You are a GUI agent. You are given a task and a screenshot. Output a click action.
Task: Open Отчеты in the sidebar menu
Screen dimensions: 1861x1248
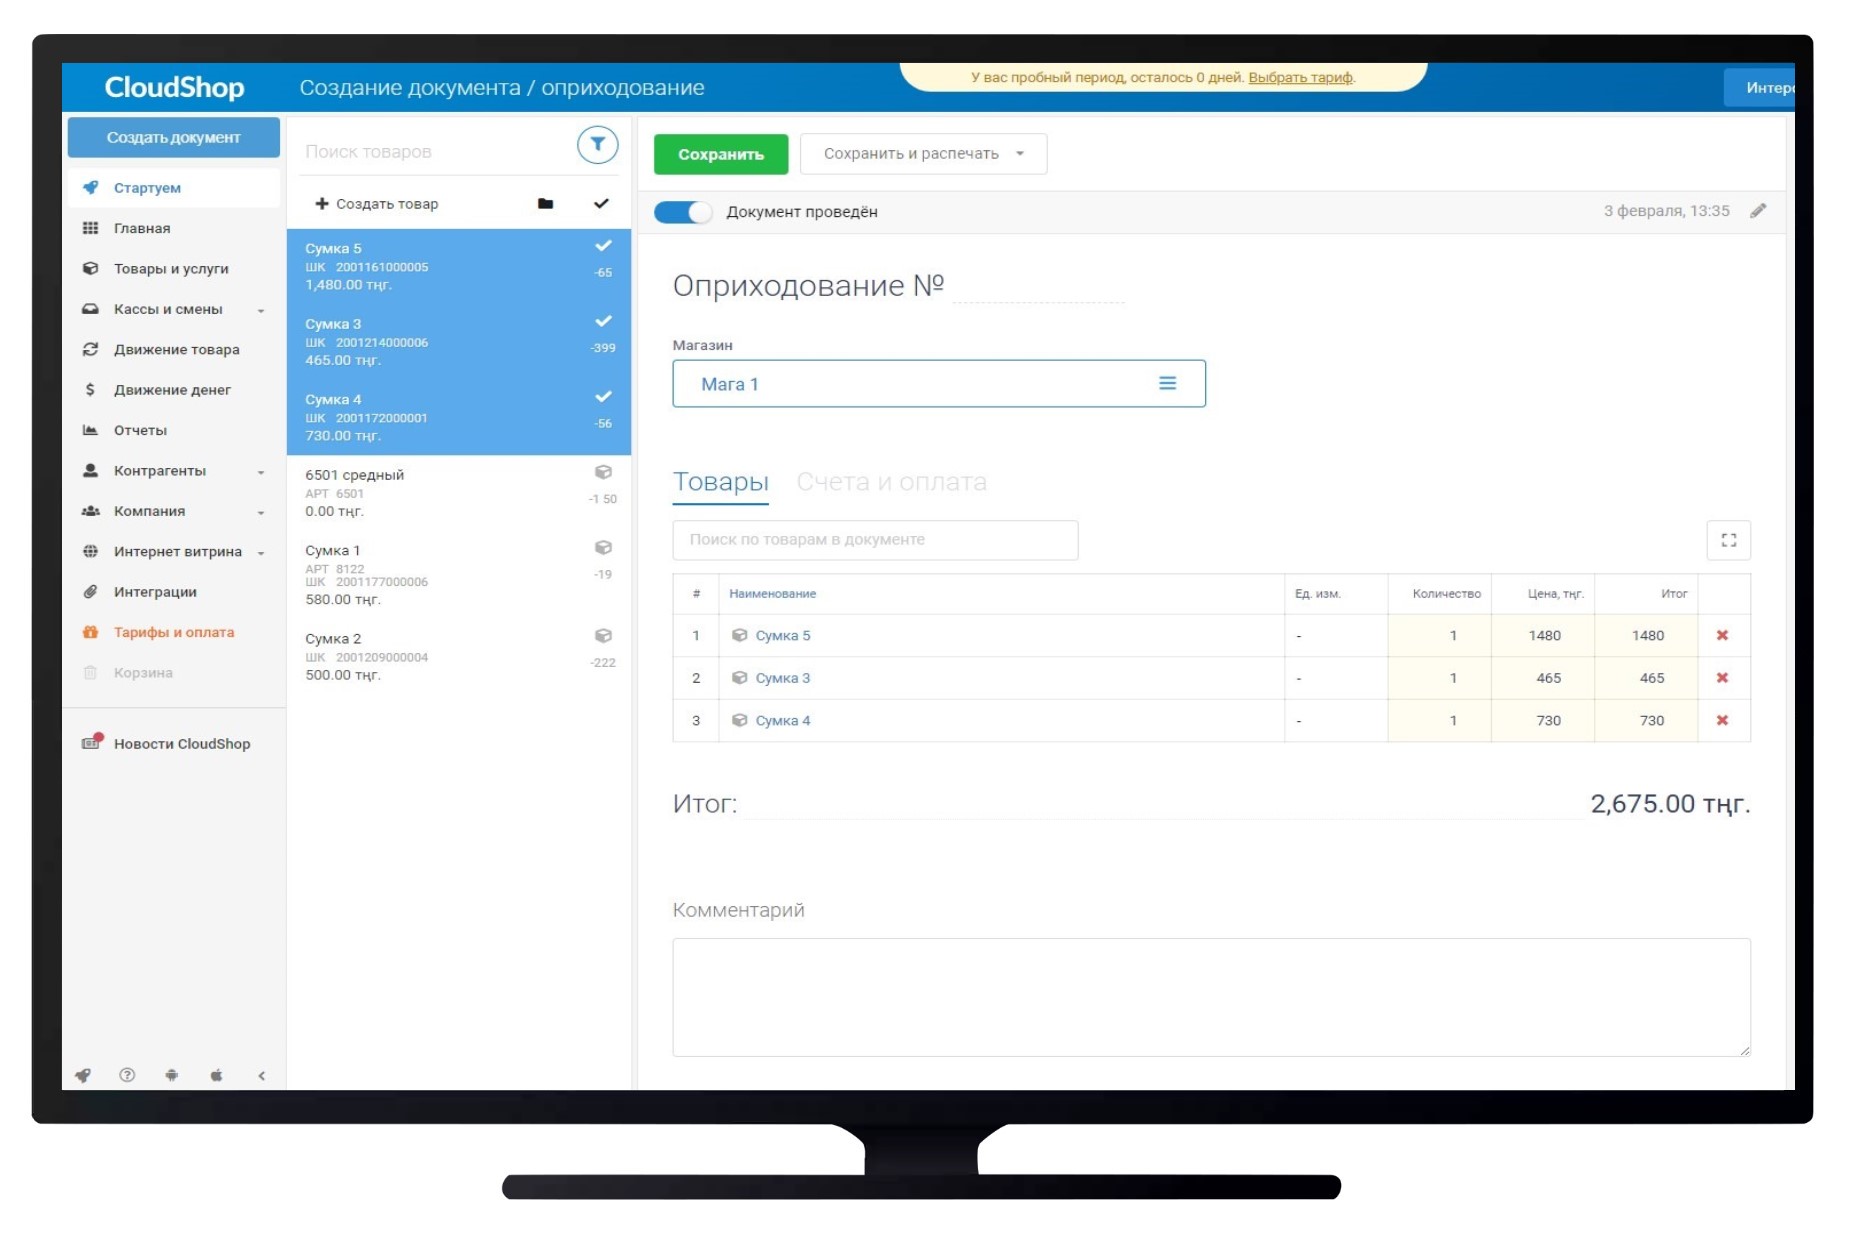click(x=140, y=431)
